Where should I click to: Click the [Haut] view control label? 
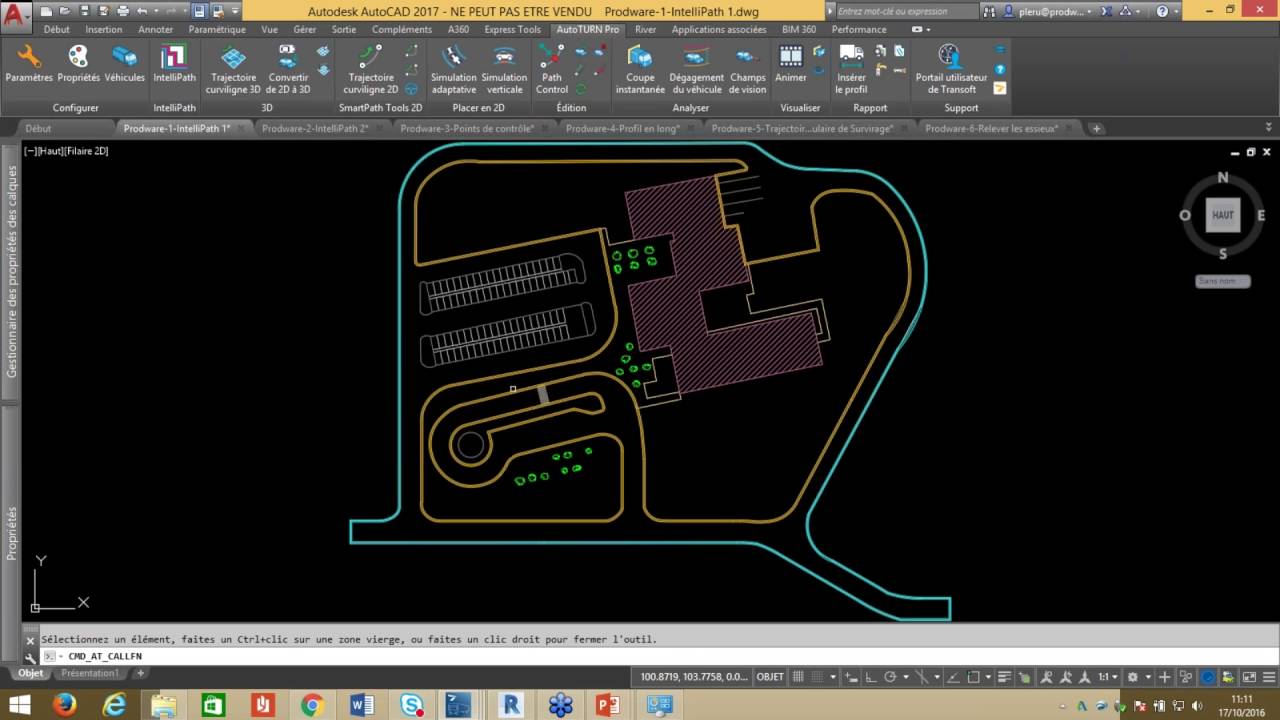[x=50, y=151]
